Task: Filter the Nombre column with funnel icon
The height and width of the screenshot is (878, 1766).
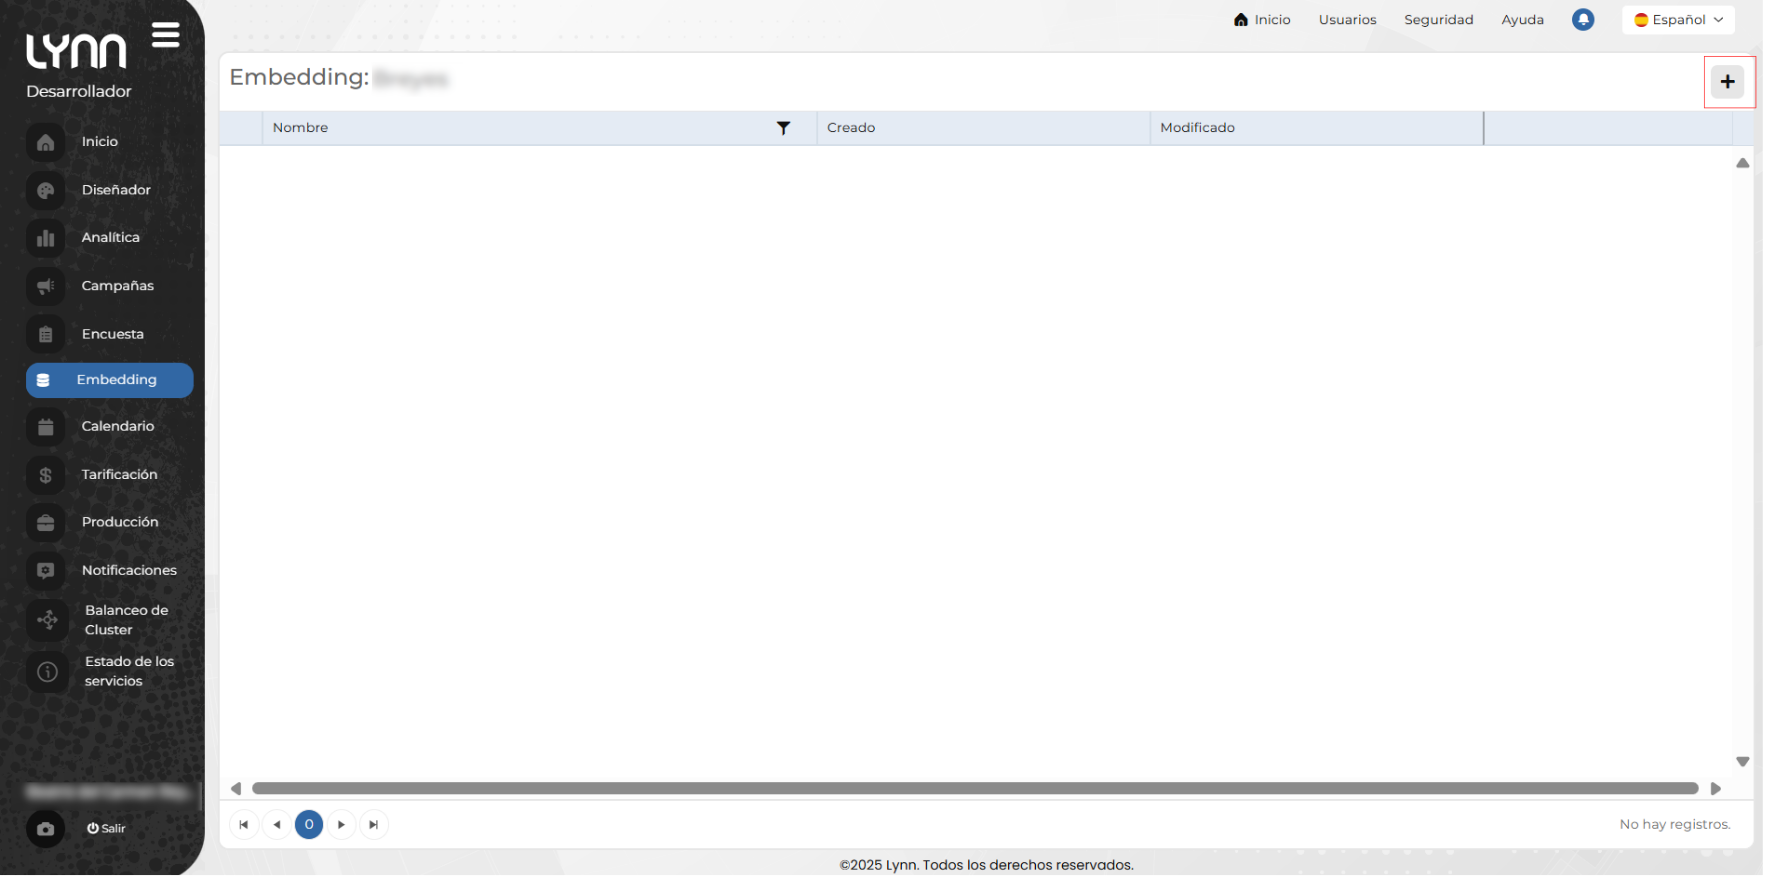Action: 784,128
